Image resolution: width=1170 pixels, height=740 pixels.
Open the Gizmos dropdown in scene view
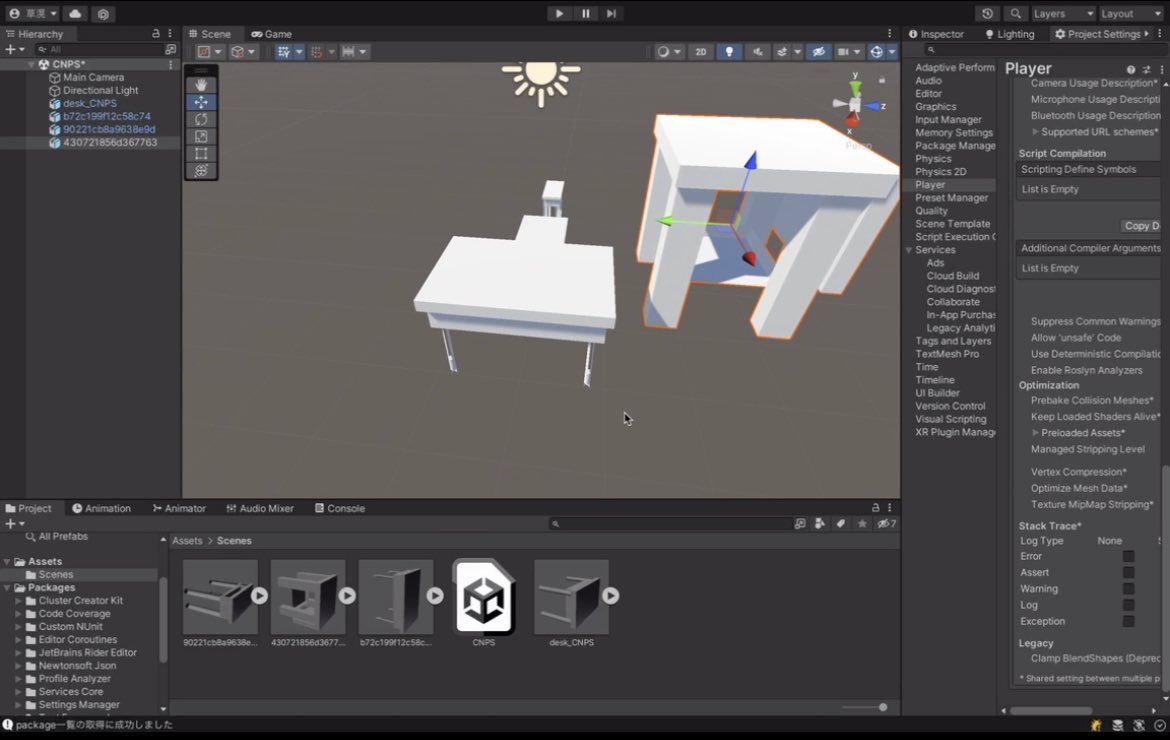click(x=892, y=51)
